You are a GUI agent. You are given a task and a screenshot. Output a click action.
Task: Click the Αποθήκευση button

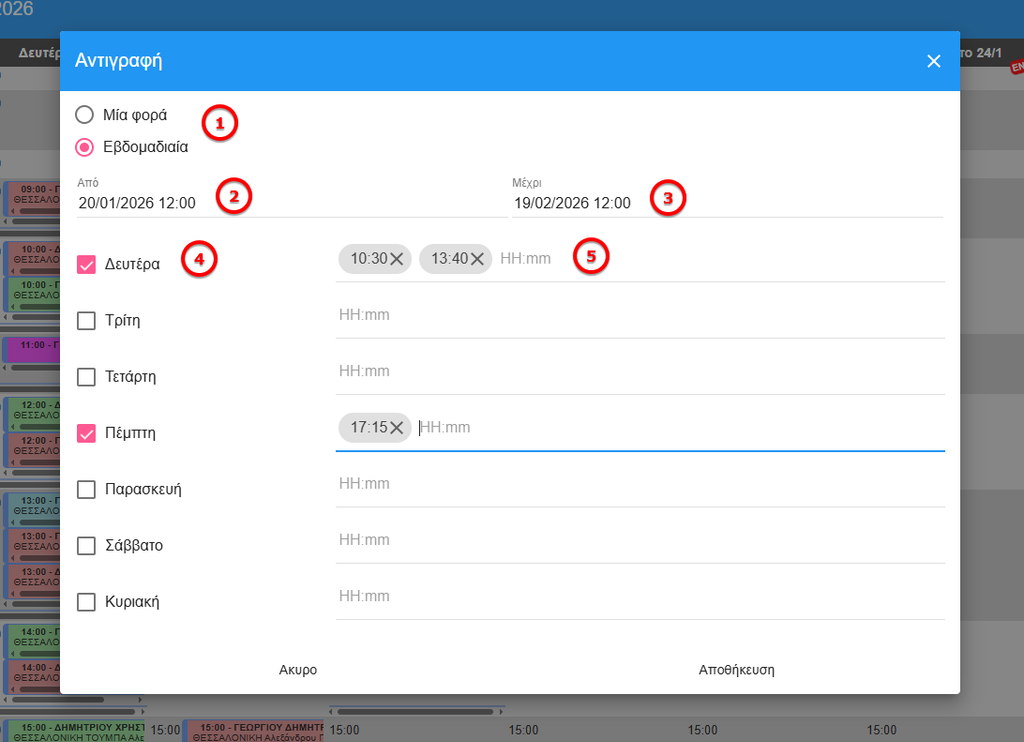click(736, 669)
